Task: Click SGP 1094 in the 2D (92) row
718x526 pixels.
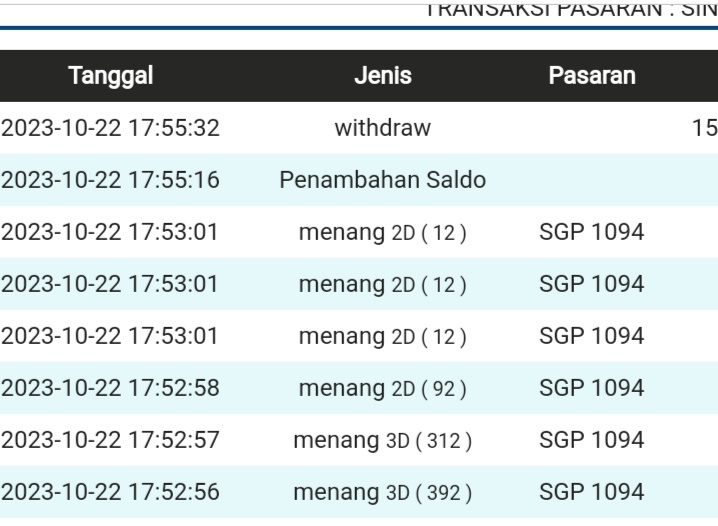Action: pyautogui.click(x=591, y=388)
